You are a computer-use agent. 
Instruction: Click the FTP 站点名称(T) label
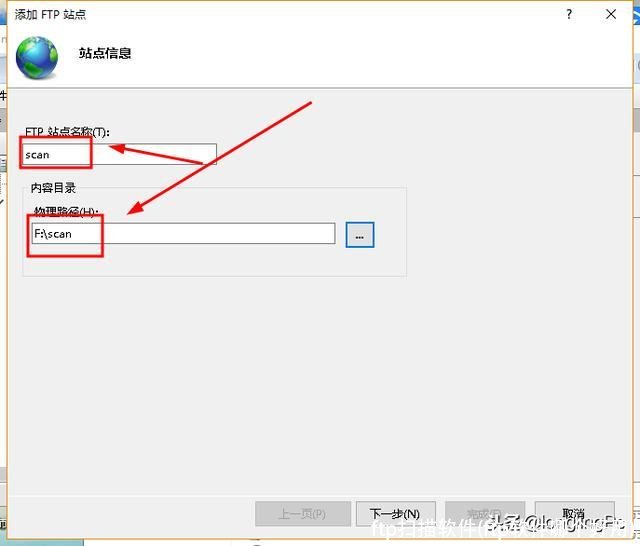pos(67,132)
